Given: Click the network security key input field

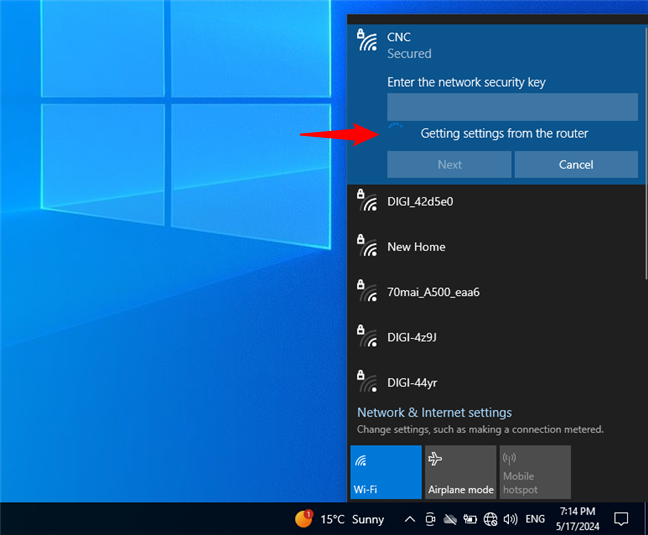Looking at the screenshot, I should click(x=512, y=107).
